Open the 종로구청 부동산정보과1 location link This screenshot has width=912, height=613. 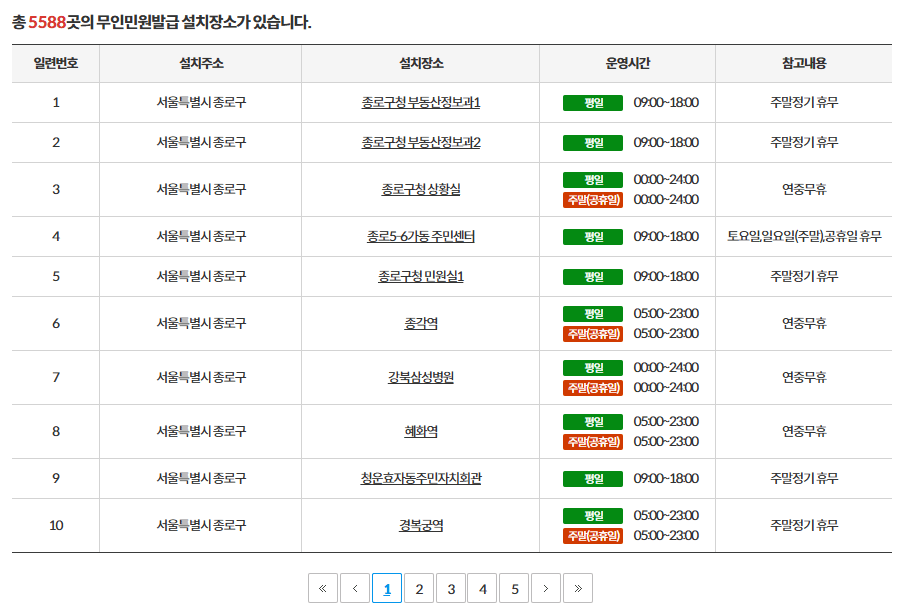(419, 102)
